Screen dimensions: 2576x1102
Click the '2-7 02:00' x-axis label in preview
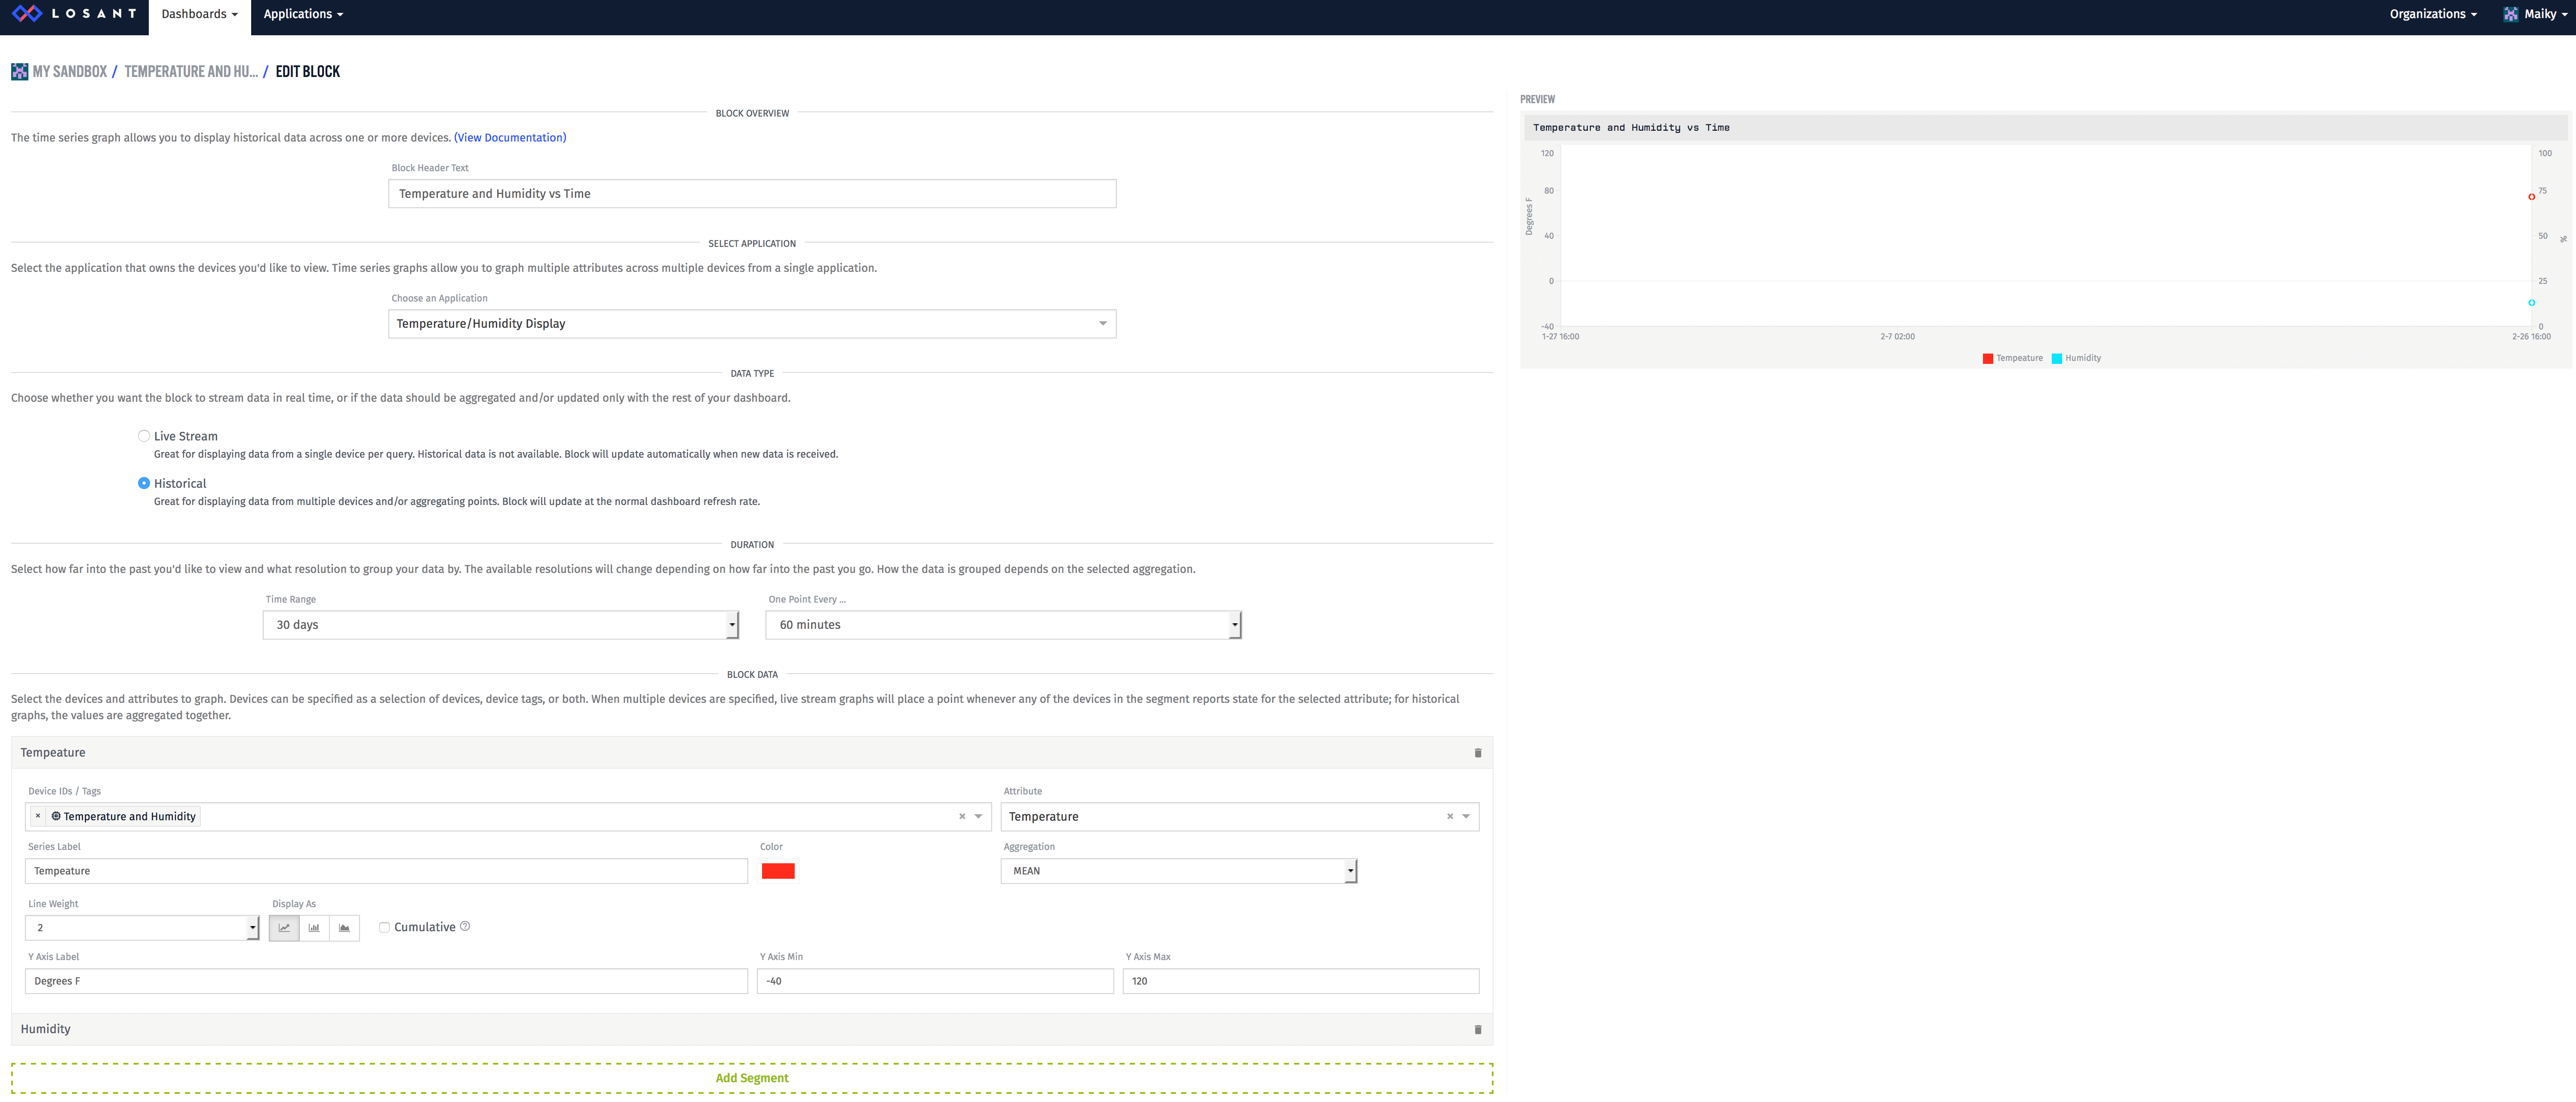click(x=1897, y=337)
